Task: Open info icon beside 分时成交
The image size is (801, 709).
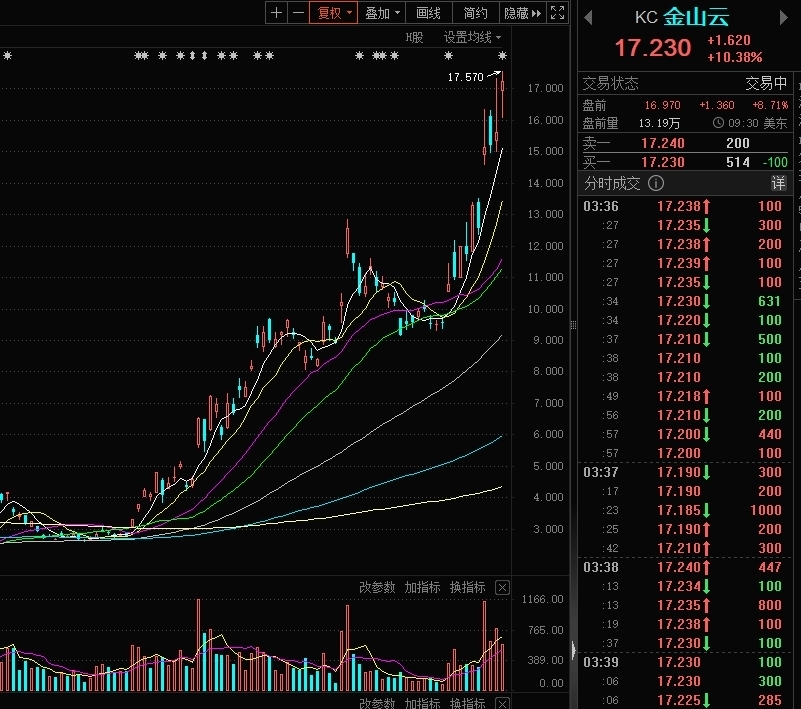Action: [656, 183]
